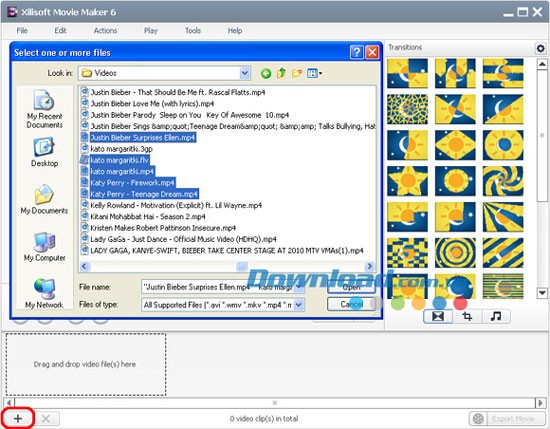Click the dialog help question mark button

[x=356, y=53]
